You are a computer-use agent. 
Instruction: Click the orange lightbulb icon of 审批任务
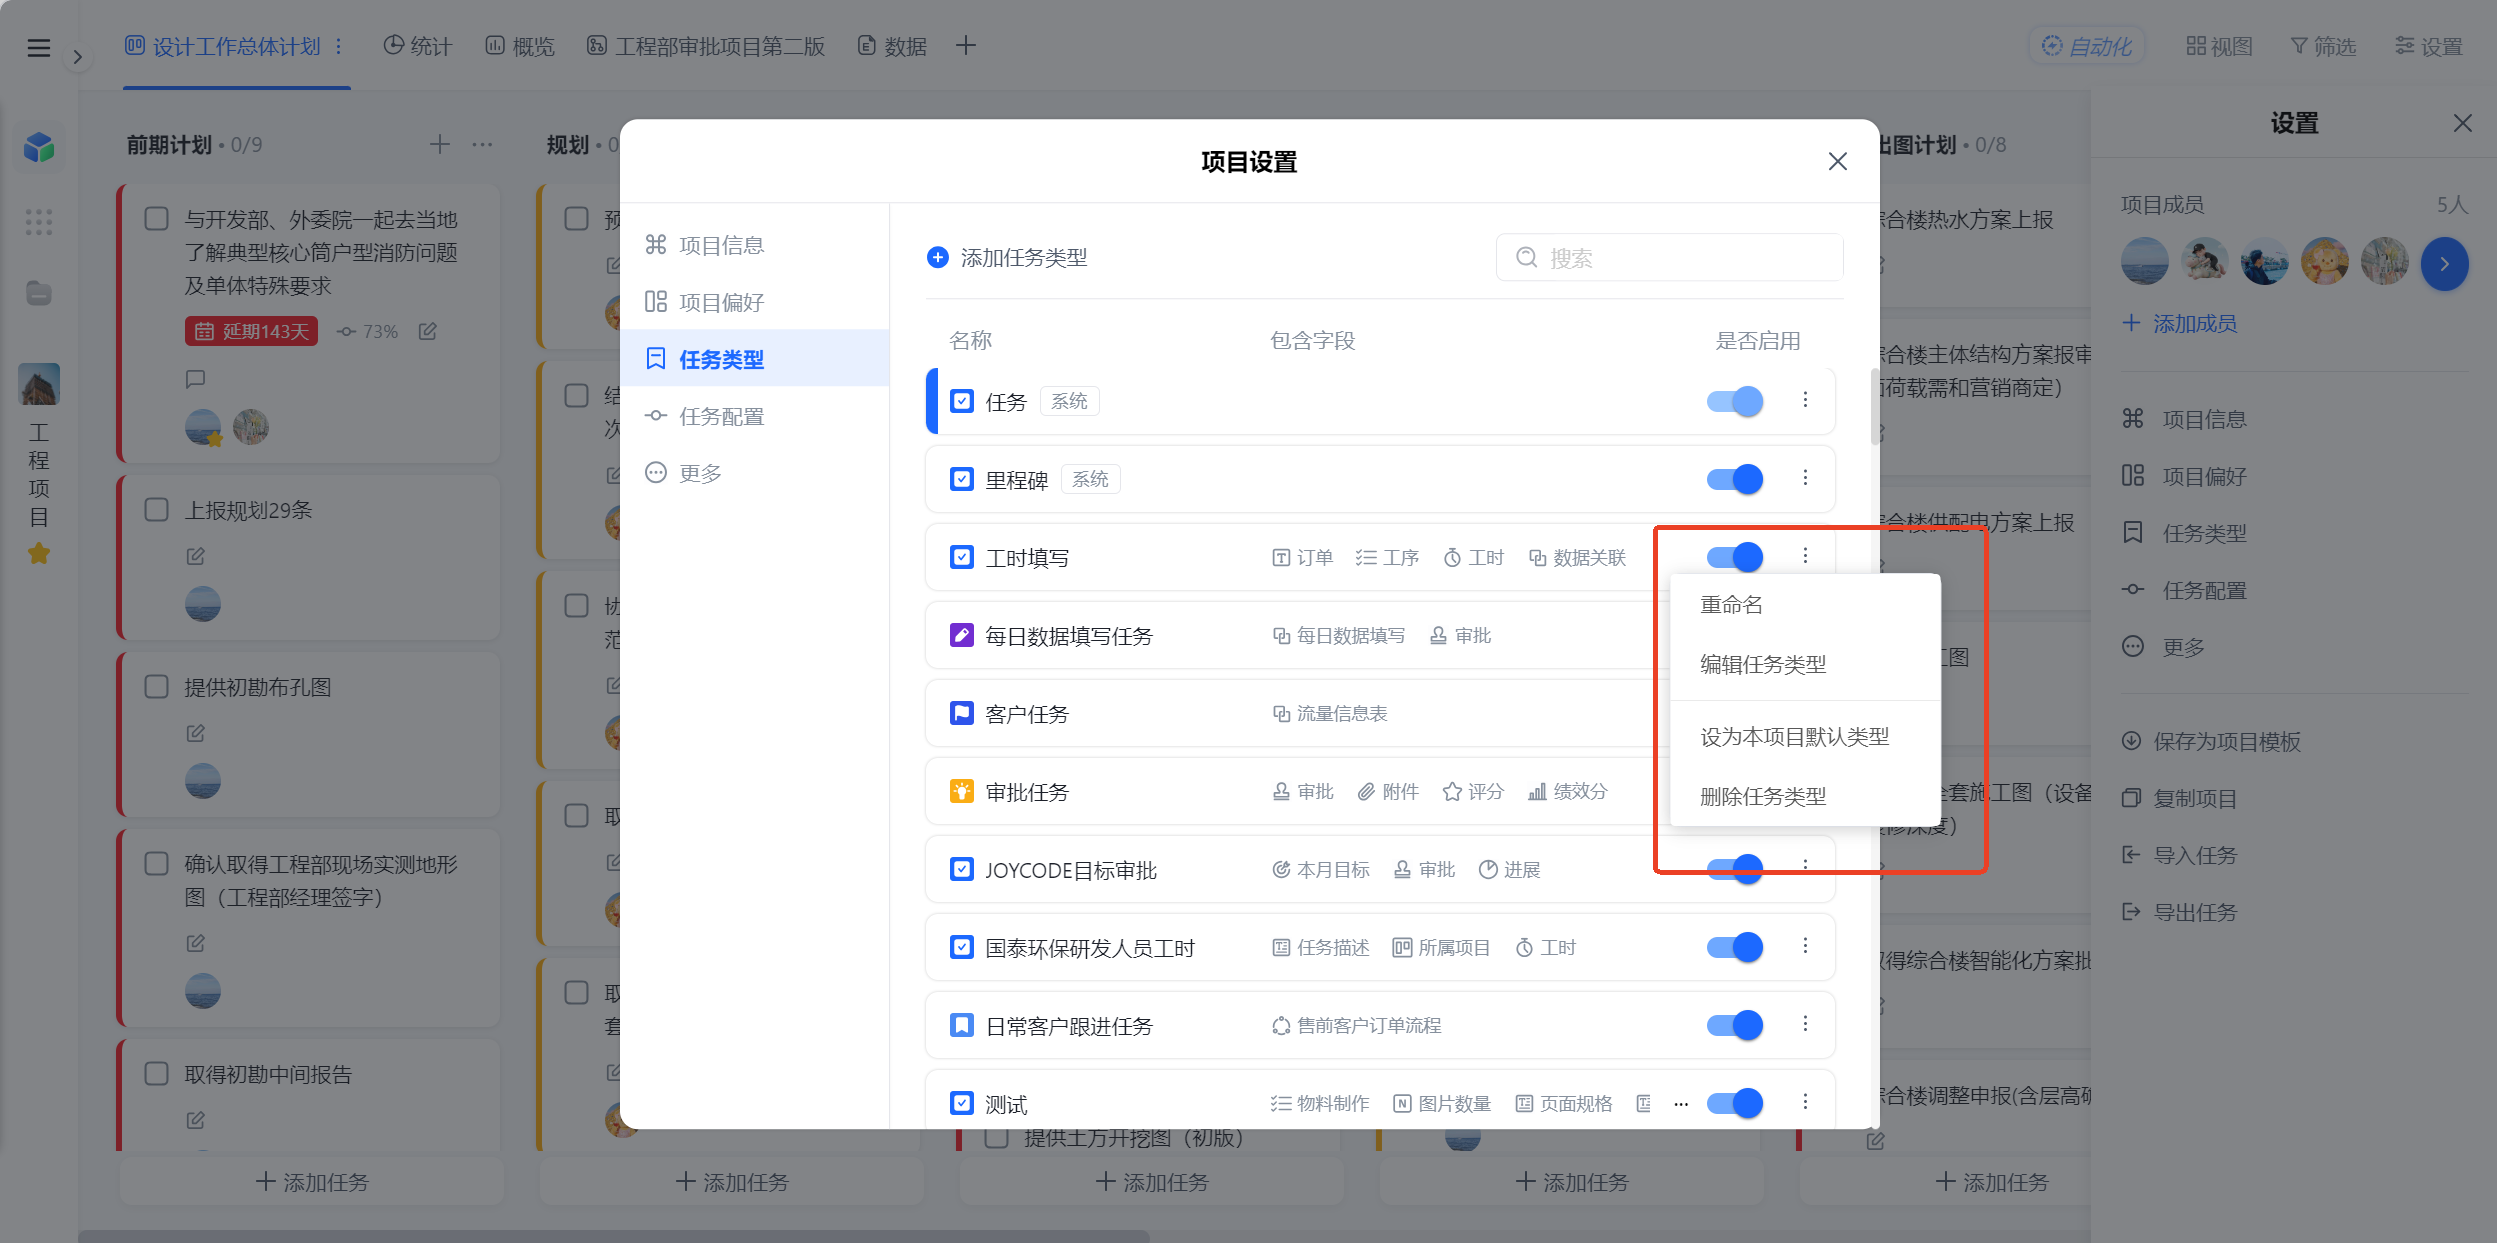click(x=961, y=791)
